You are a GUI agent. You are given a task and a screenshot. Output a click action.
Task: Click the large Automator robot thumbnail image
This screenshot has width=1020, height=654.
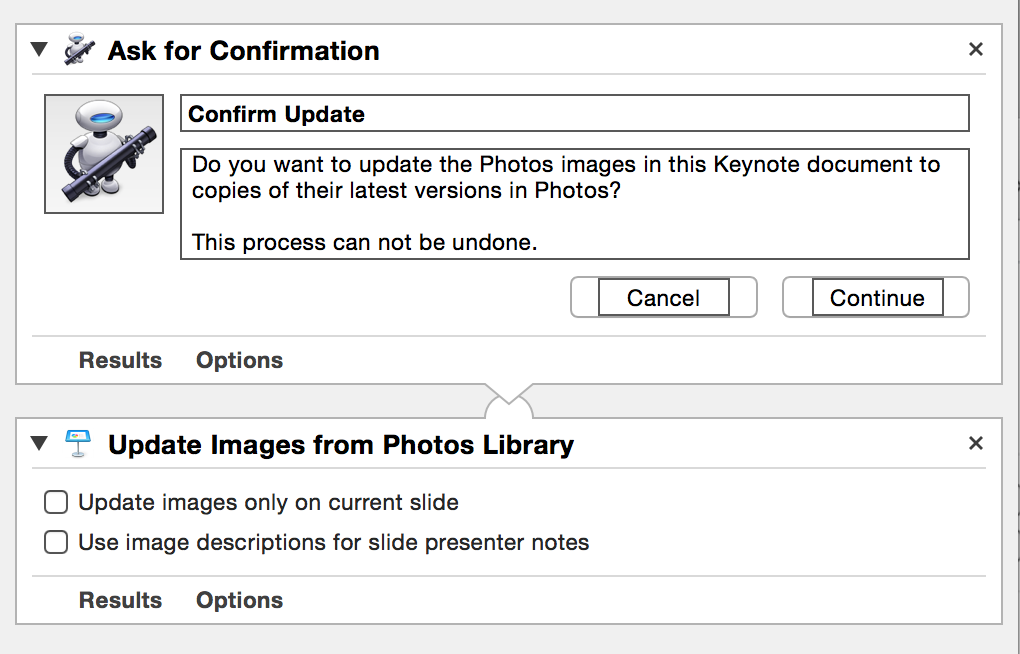104,154
